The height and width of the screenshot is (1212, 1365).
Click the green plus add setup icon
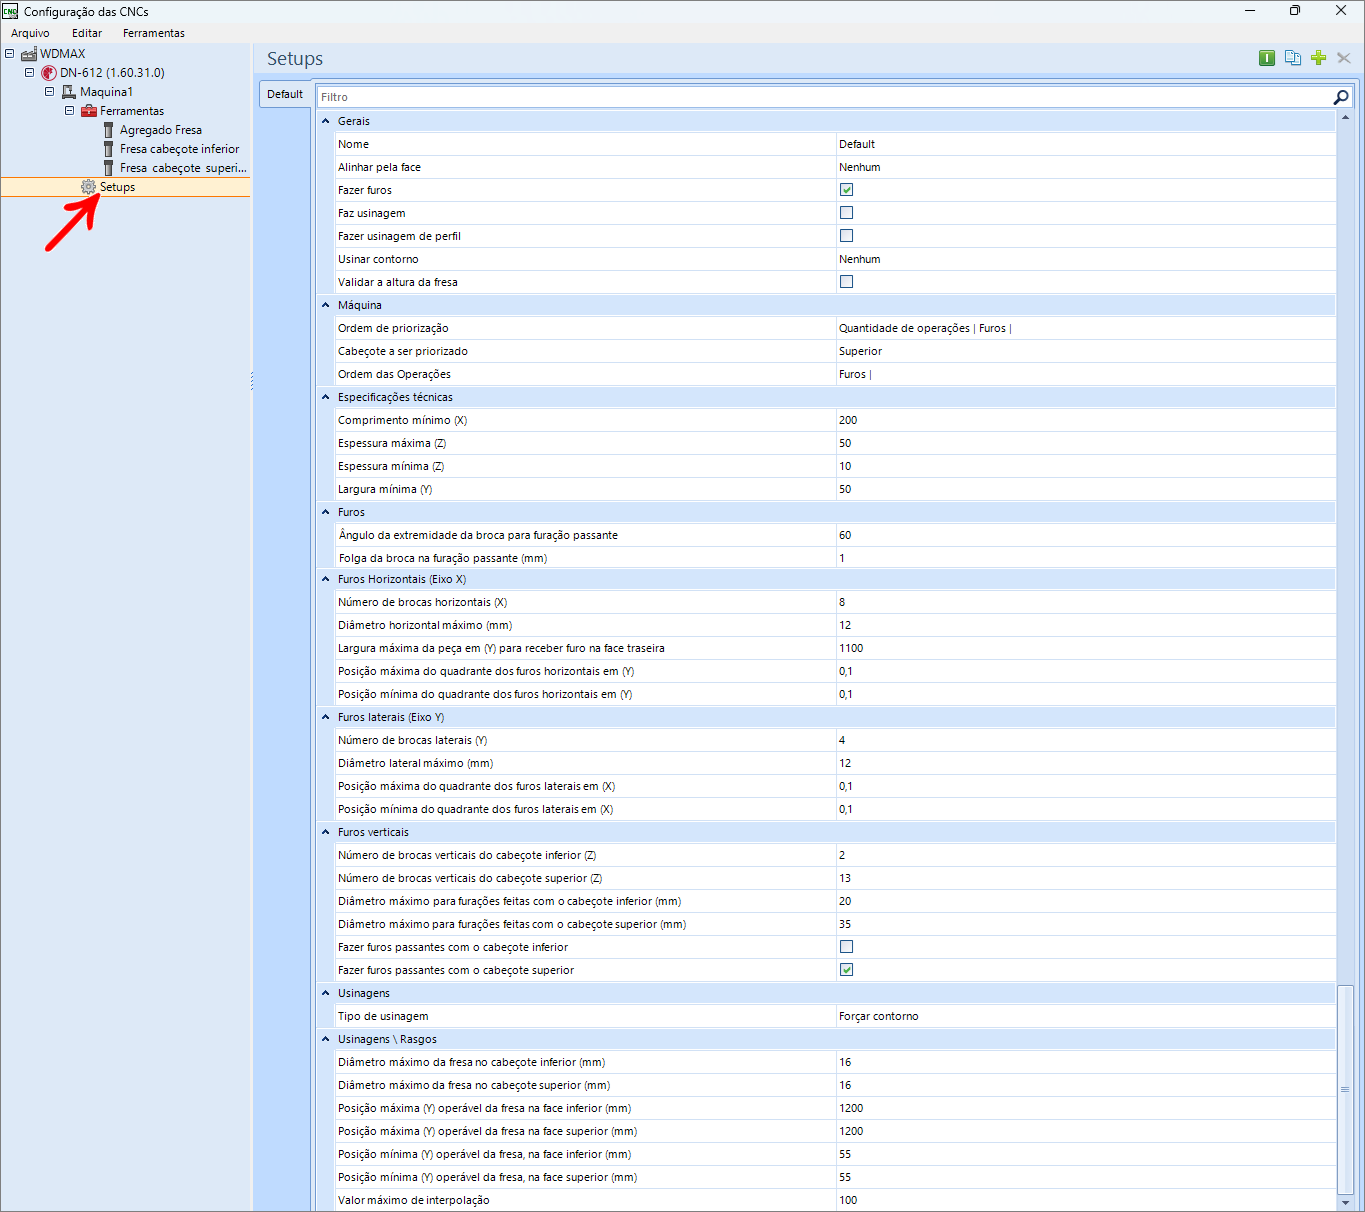[1318, 58]
